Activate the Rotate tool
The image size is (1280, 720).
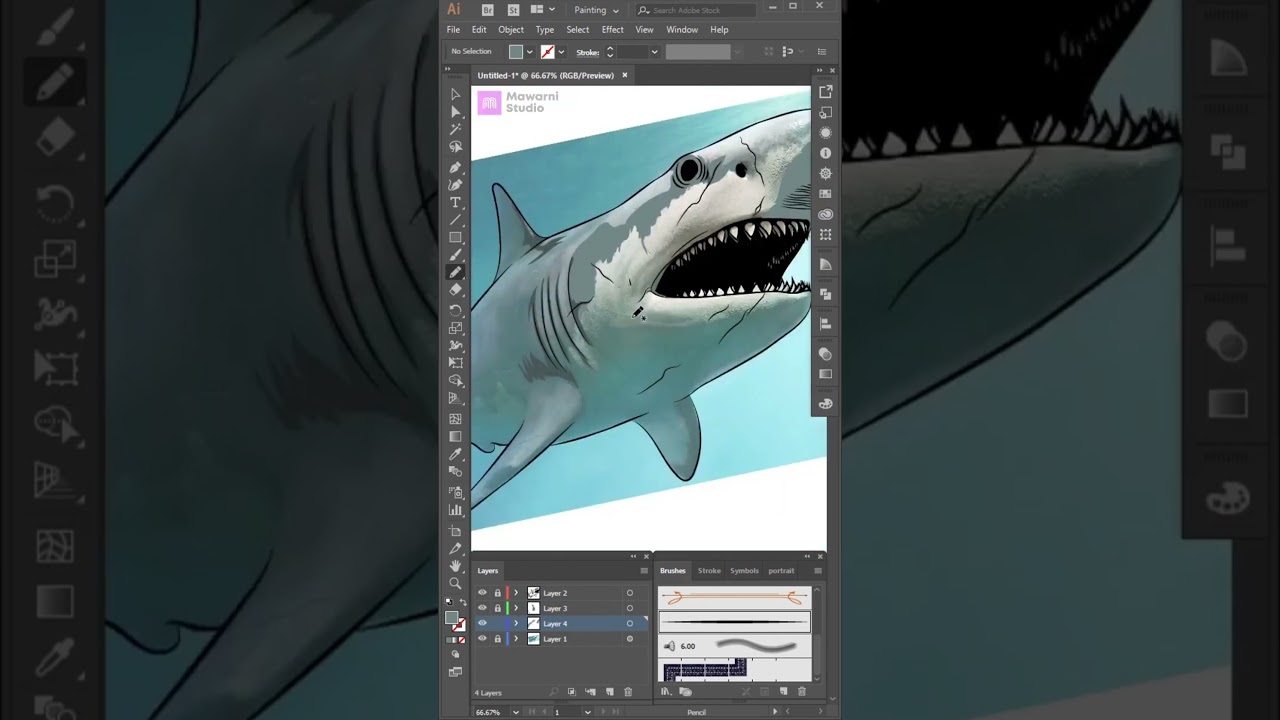[x=455, y=310]
